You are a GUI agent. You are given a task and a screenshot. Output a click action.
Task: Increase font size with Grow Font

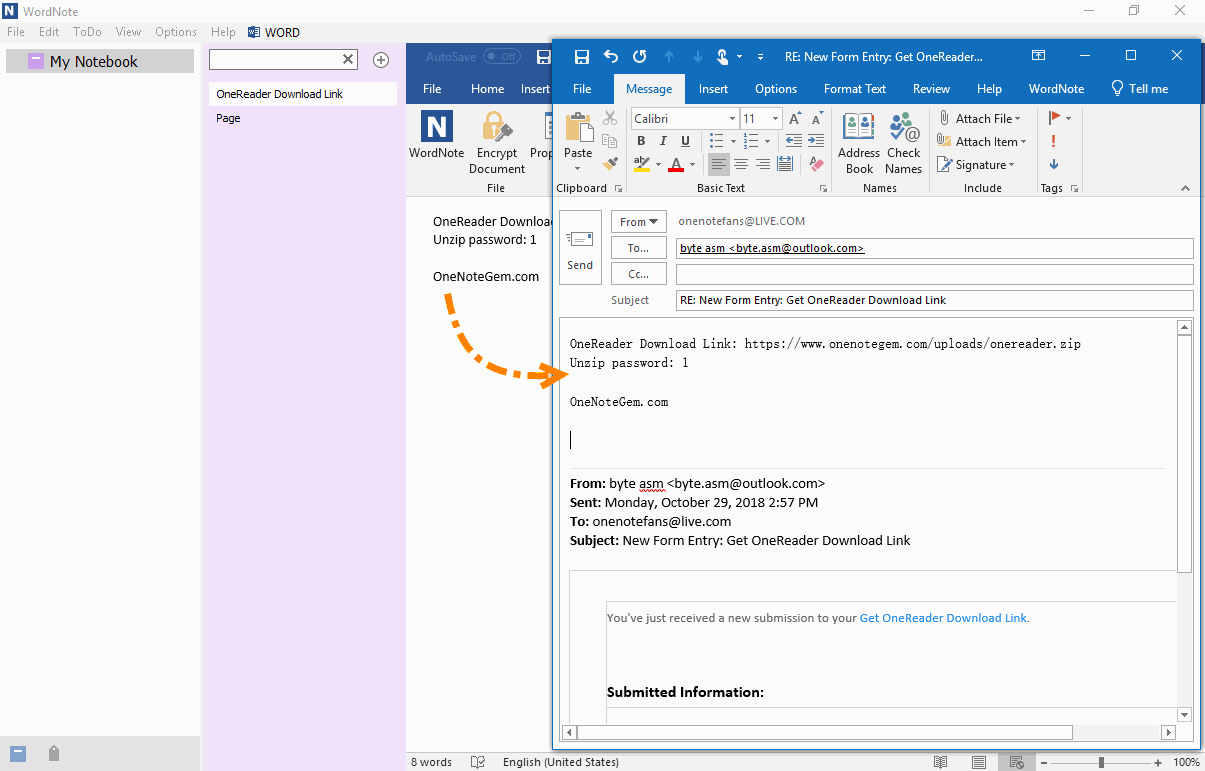(794, 118)
